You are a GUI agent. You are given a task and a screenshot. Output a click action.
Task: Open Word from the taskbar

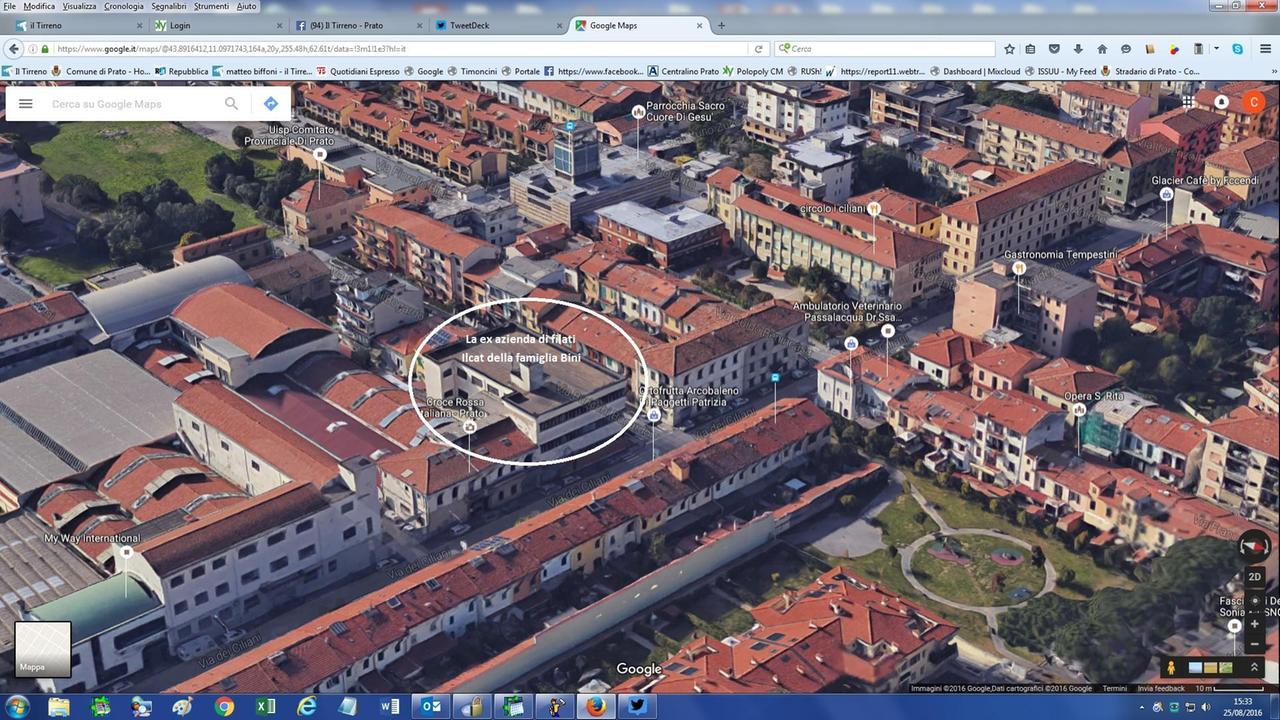pos(390,706)
